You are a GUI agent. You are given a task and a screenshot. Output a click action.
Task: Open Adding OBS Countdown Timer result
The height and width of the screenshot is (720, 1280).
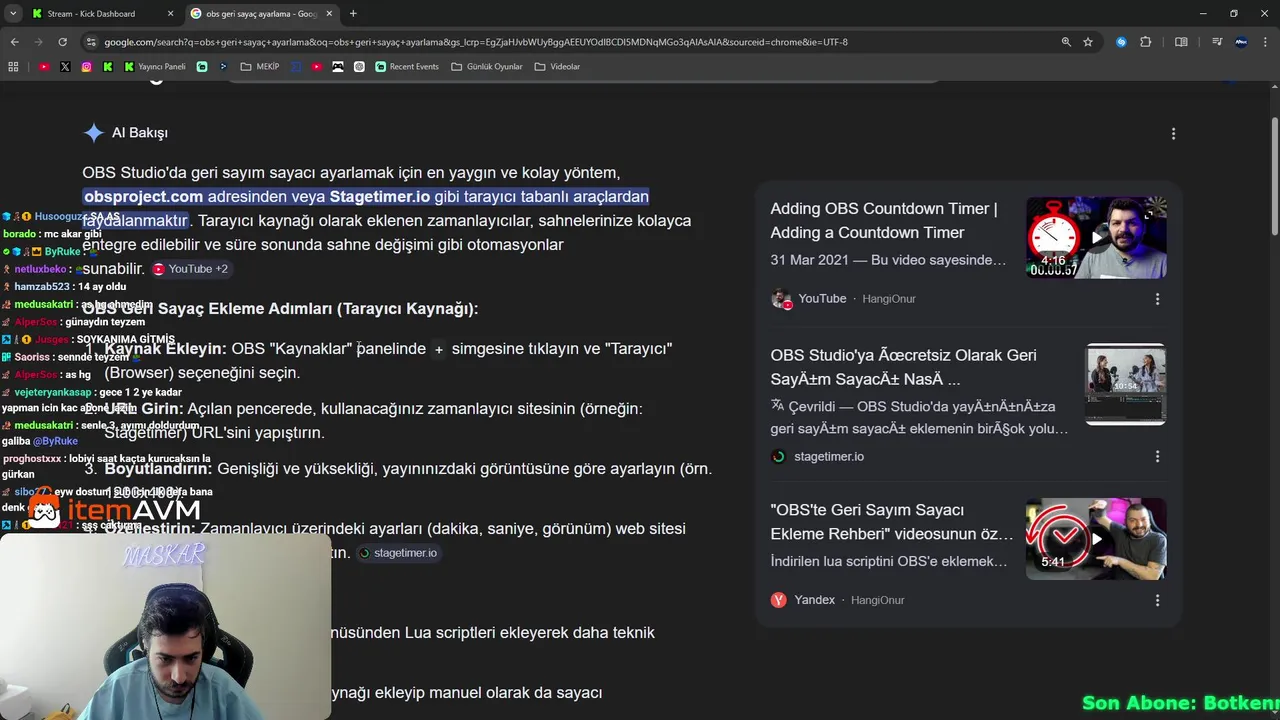883,221
